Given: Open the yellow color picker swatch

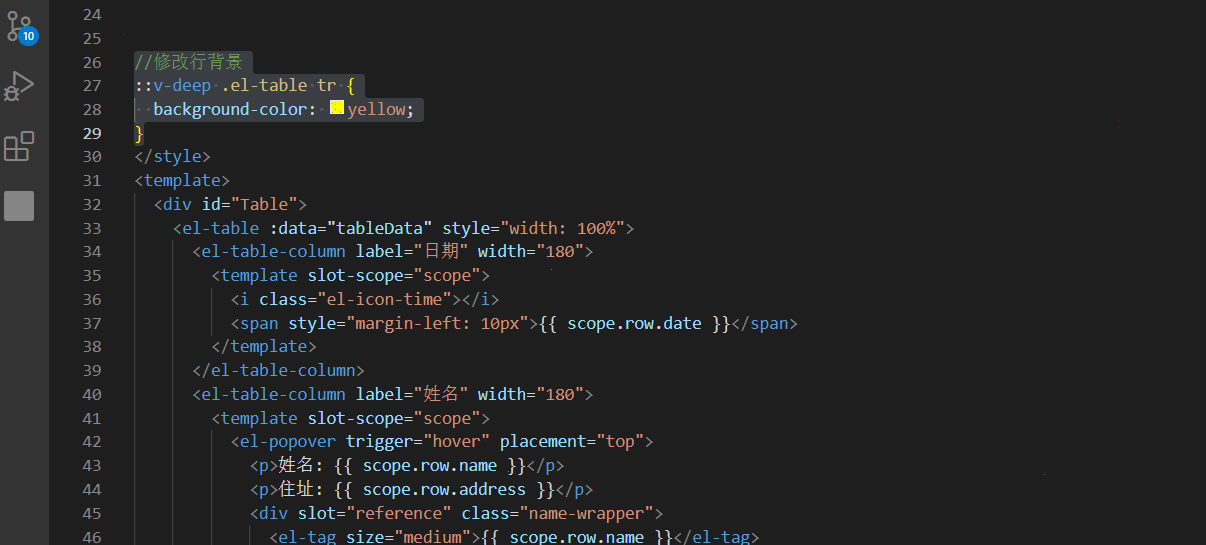Looking at the screenshot, I should (x=337, y=109).
